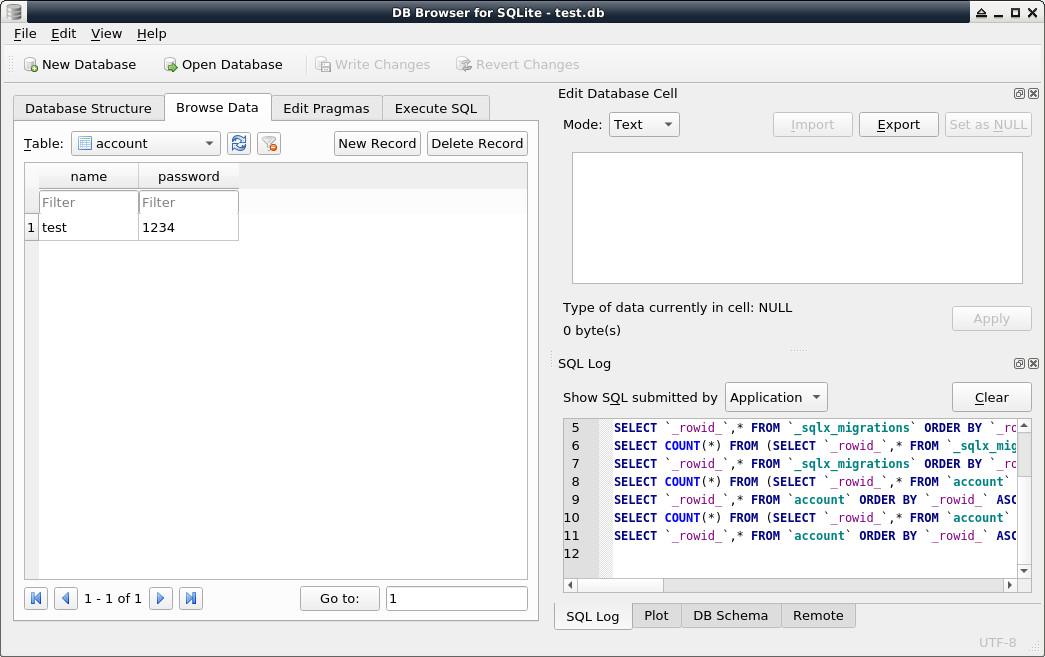The width and height of the screenshot is (1045, 657).
Task: Click SQL log line 11 text
Action: pos(814,536)
